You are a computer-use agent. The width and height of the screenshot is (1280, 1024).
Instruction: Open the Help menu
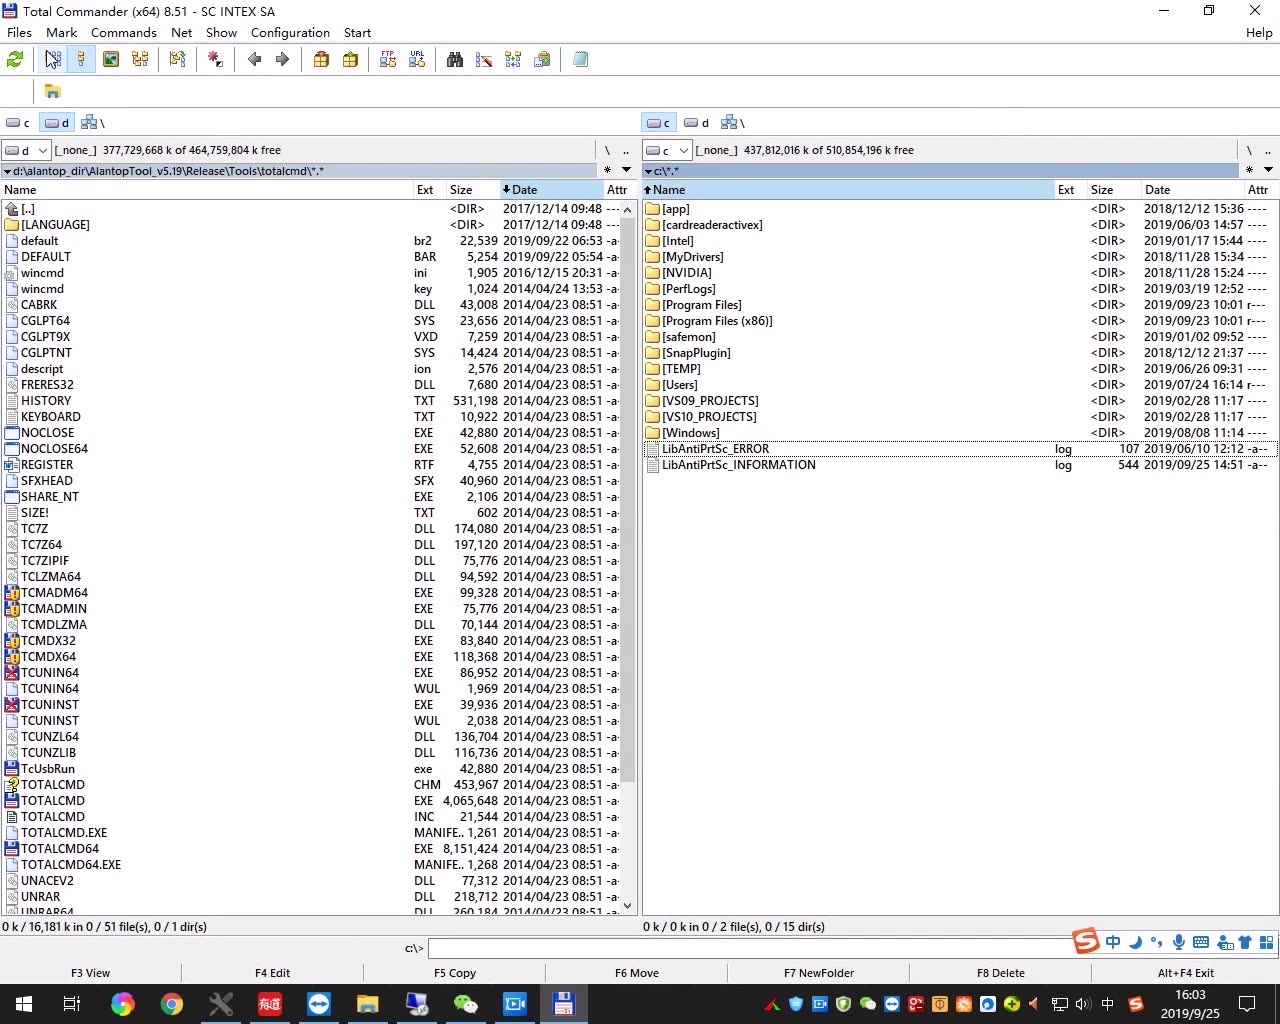click(1259, 32)
